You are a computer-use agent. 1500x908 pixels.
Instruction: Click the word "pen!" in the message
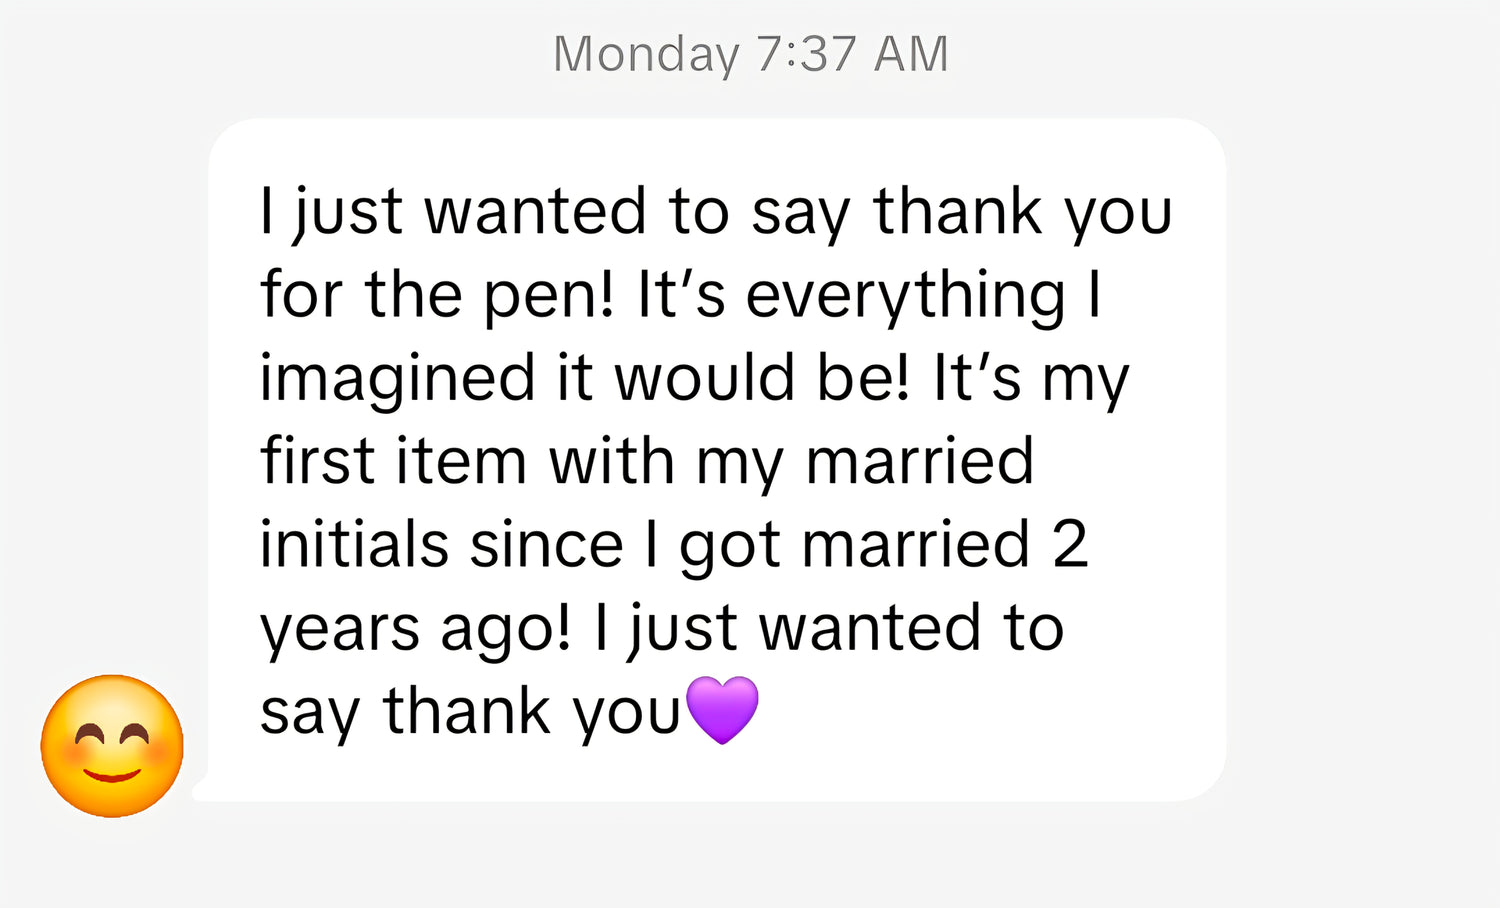(548, 297)
